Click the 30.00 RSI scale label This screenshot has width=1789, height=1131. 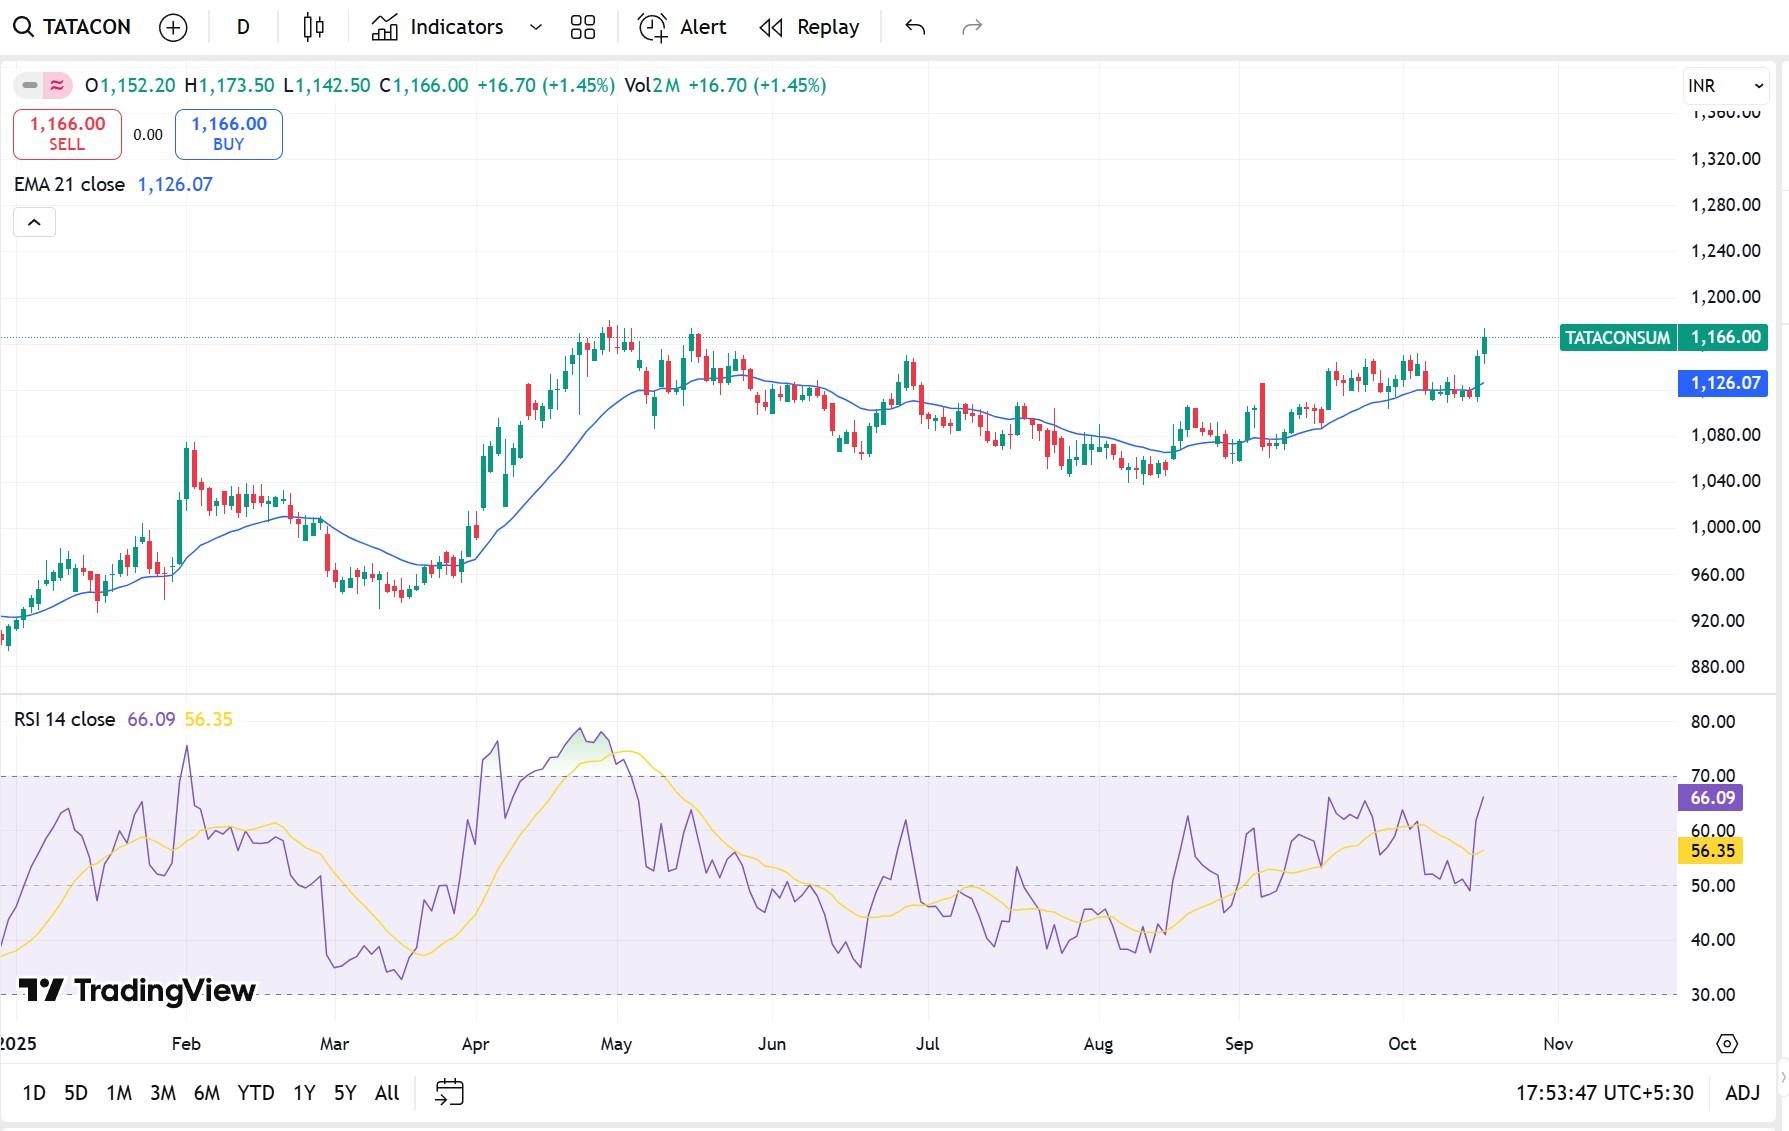coord(1713,995)
